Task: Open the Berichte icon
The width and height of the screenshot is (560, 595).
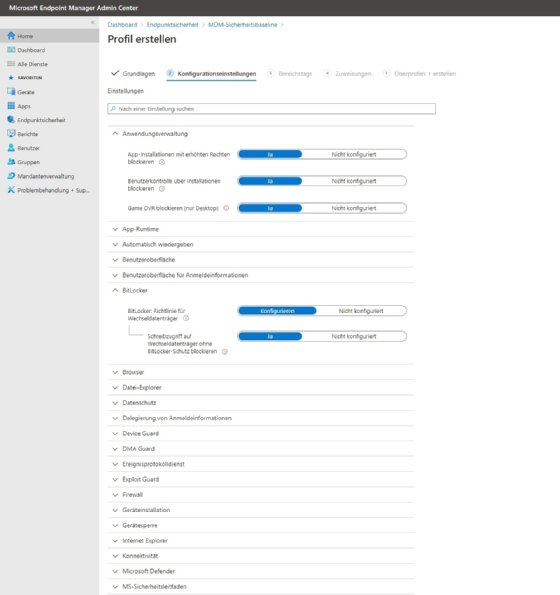Action: (x=11, y=134)
